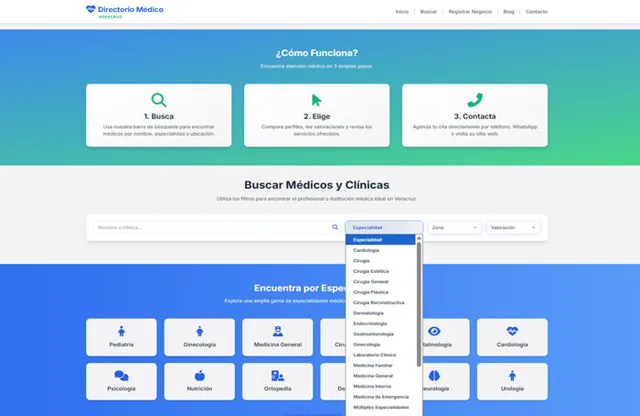Open the Especialidad dropdown
Viewport: 640px width, 416px height.
pyautogui.click(x=384, y=227)
